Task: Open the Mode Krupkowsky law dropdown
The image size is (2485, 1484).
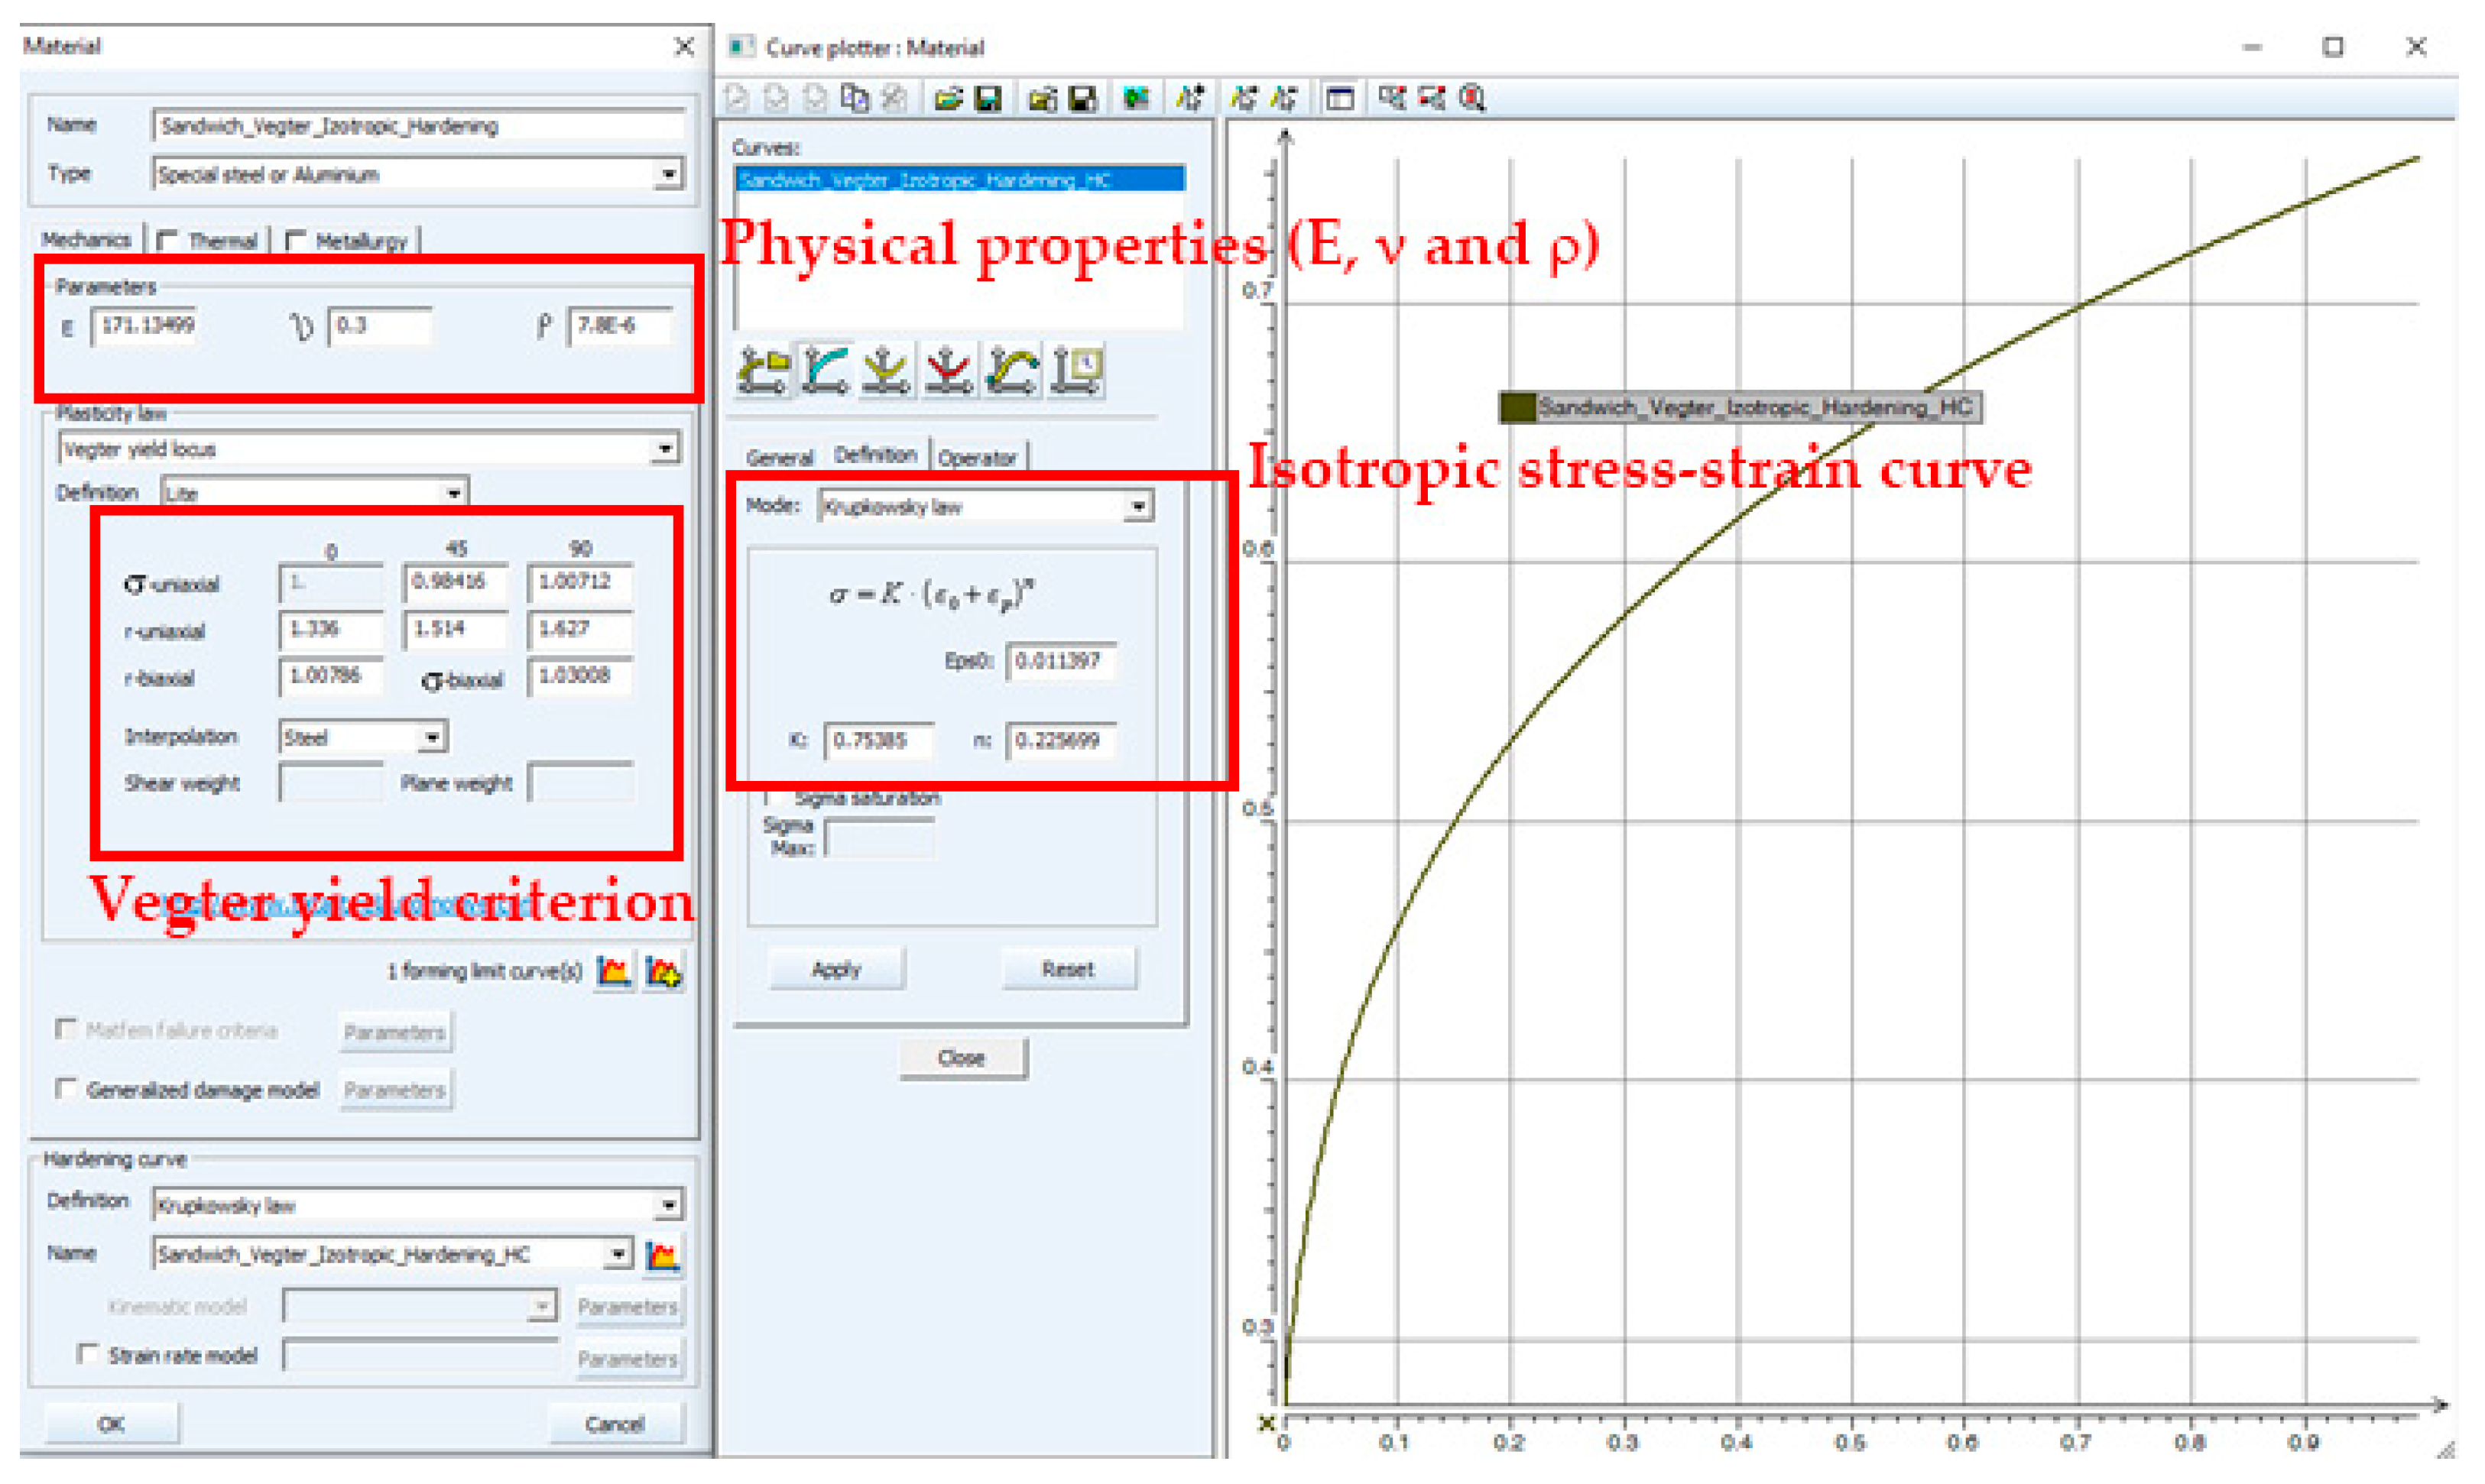Action: click(1138, 507)
